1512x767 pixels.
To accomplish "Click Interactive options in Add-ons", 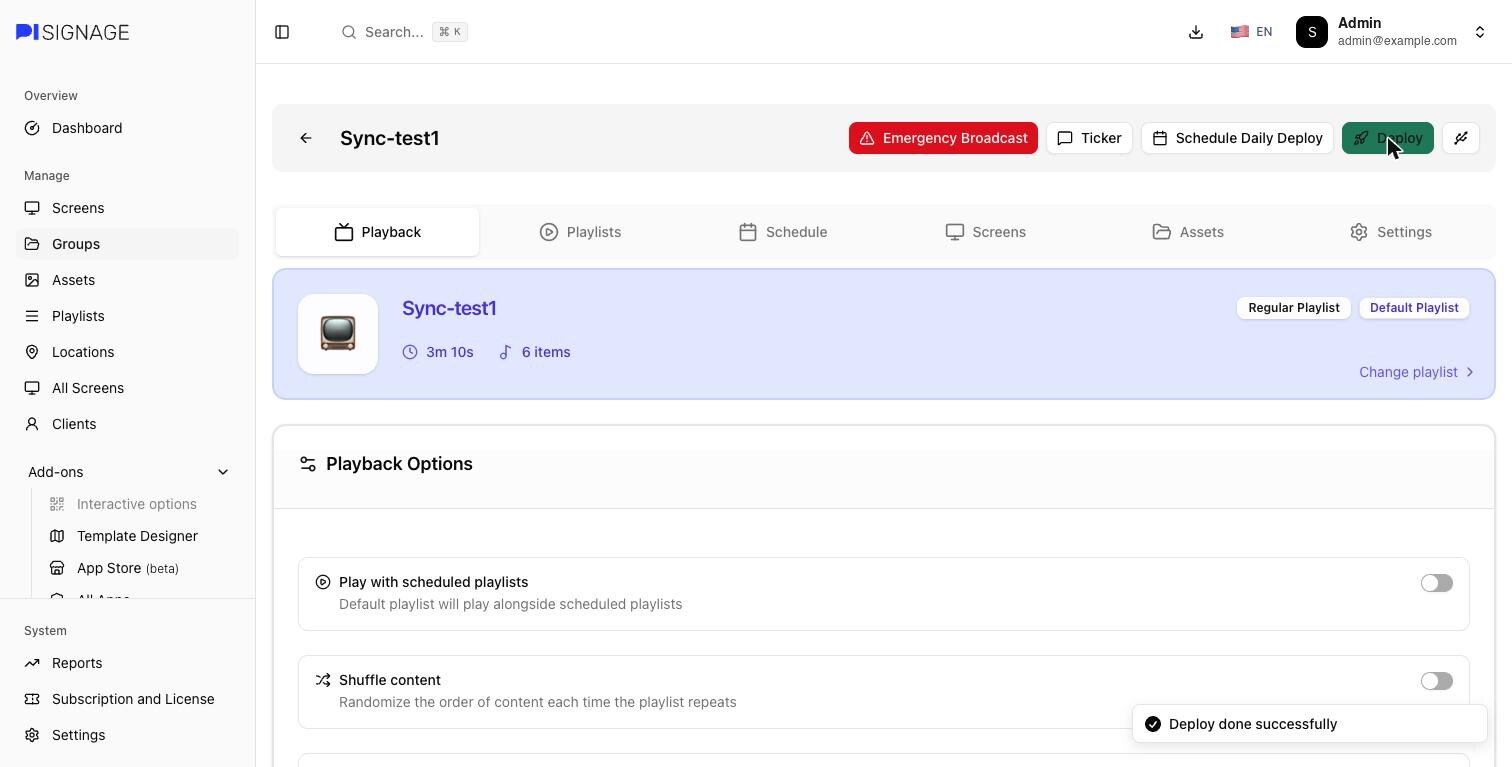I will pos(137,504).
